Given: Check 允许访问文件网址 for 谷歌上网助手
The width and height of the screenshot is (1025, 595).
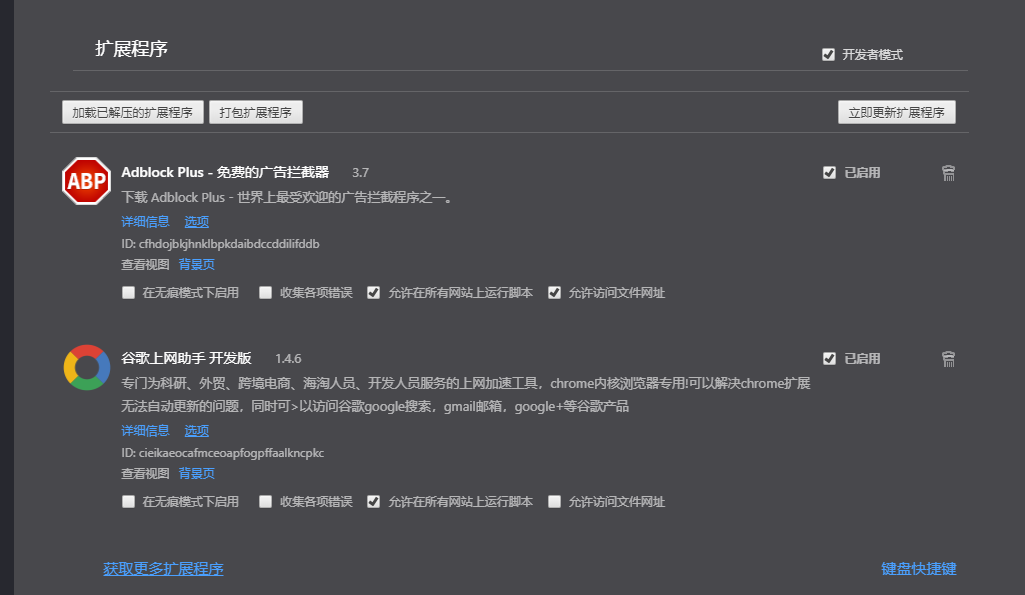Looking at the screenshot, I should point(554,502).
